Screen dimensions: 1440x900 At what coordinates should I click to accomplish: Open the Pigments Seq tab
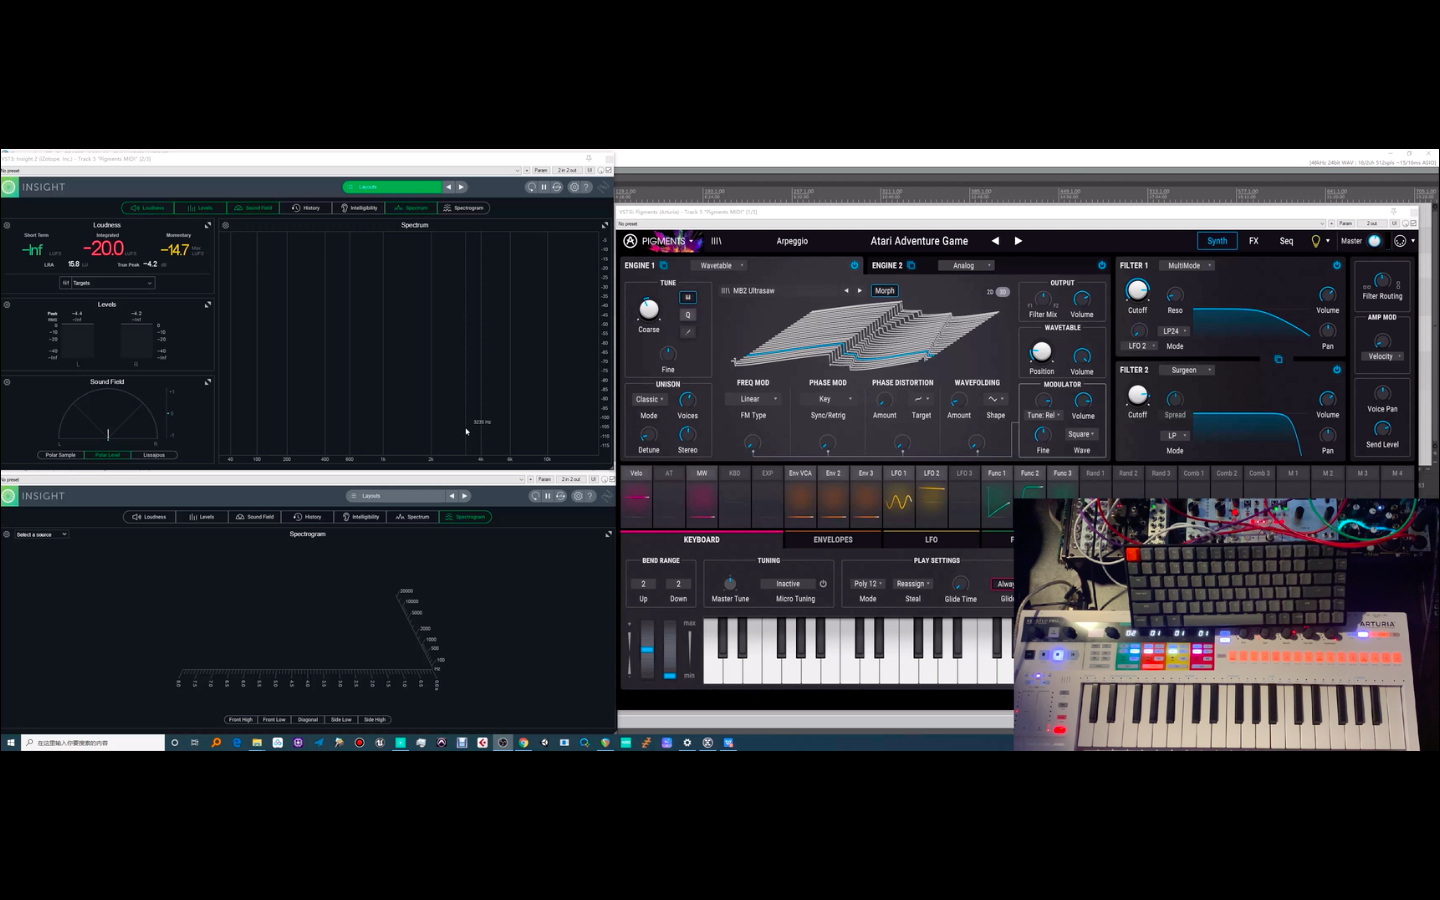tap(1286, 241)
